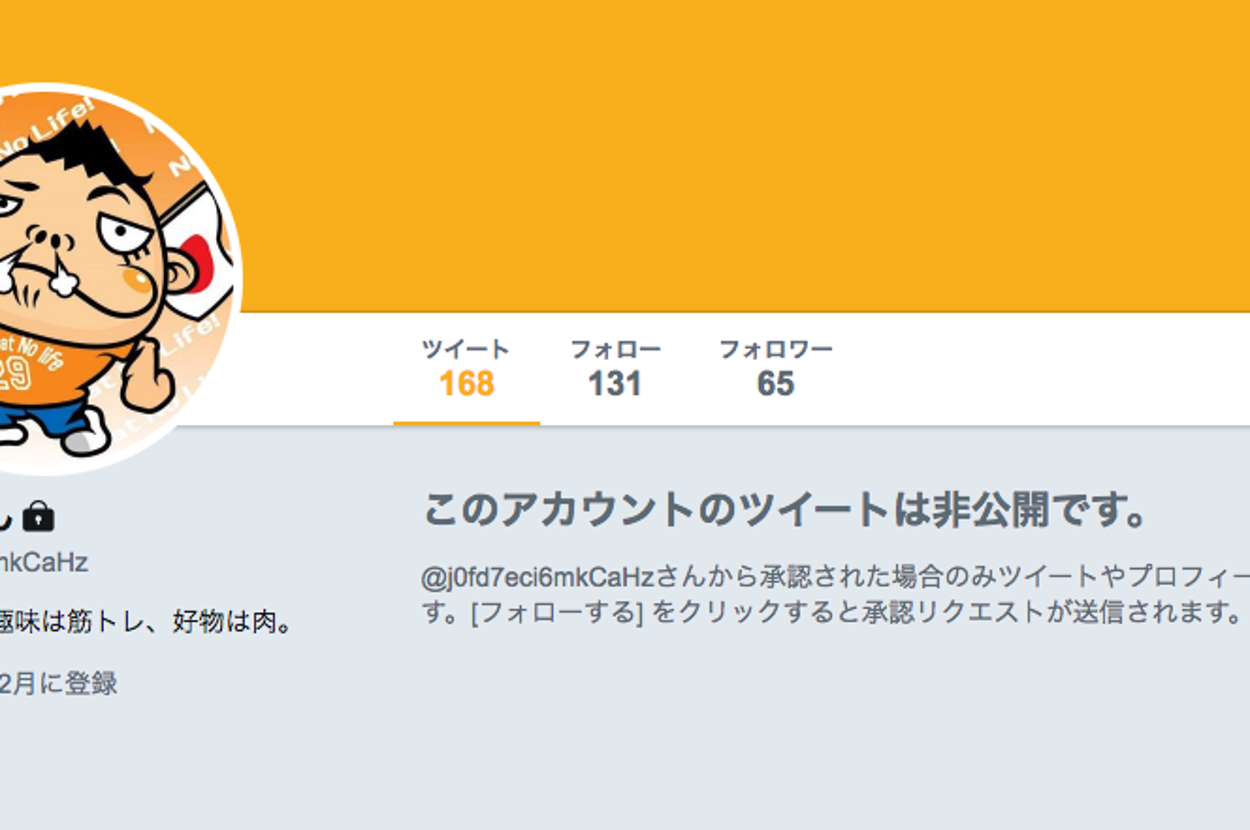The width and height of the screenshot is (1250, 830).
Task: Click the padlock icon beside the display name
Action: [39, 517]
